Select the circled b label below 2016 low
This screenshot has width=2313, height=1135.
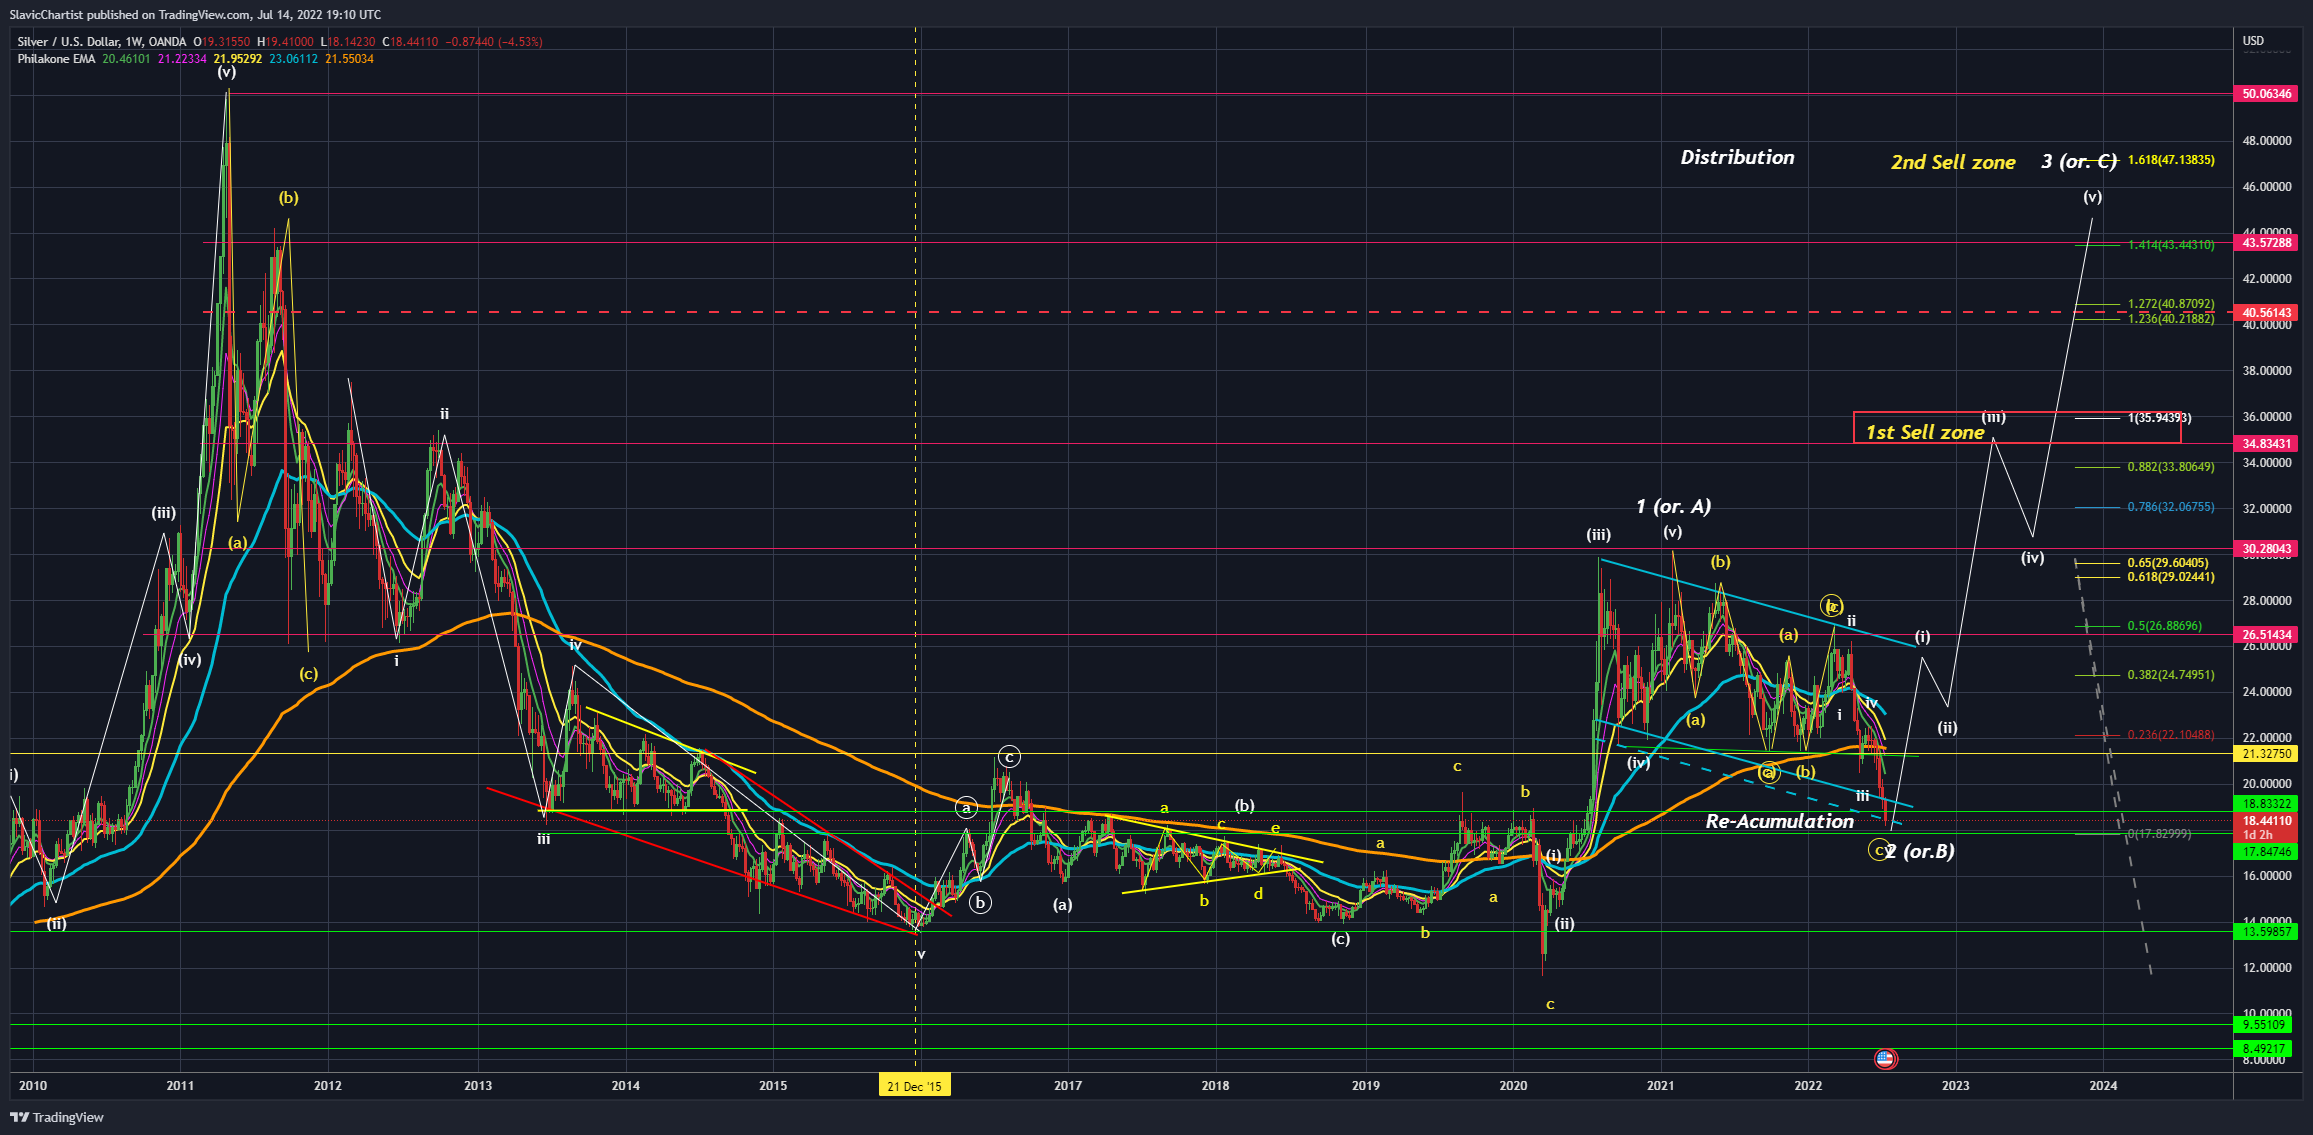(x=980, y=903)
